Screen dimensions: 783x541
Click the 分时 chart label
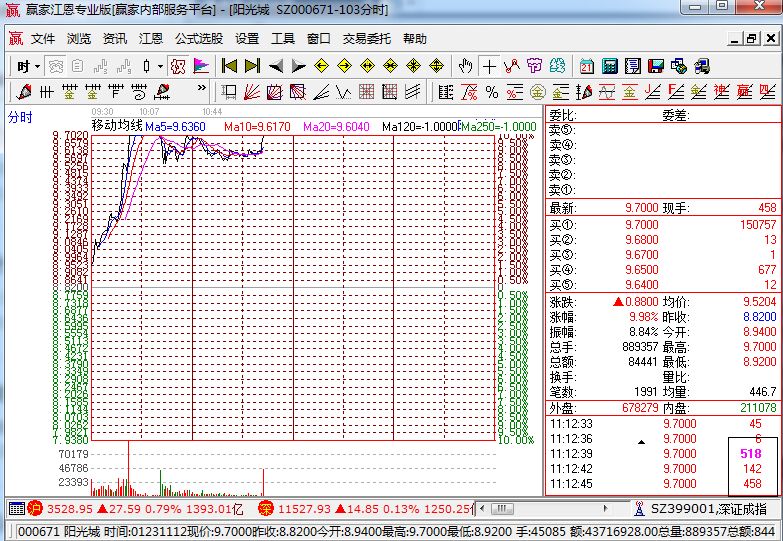click(20, 117)
